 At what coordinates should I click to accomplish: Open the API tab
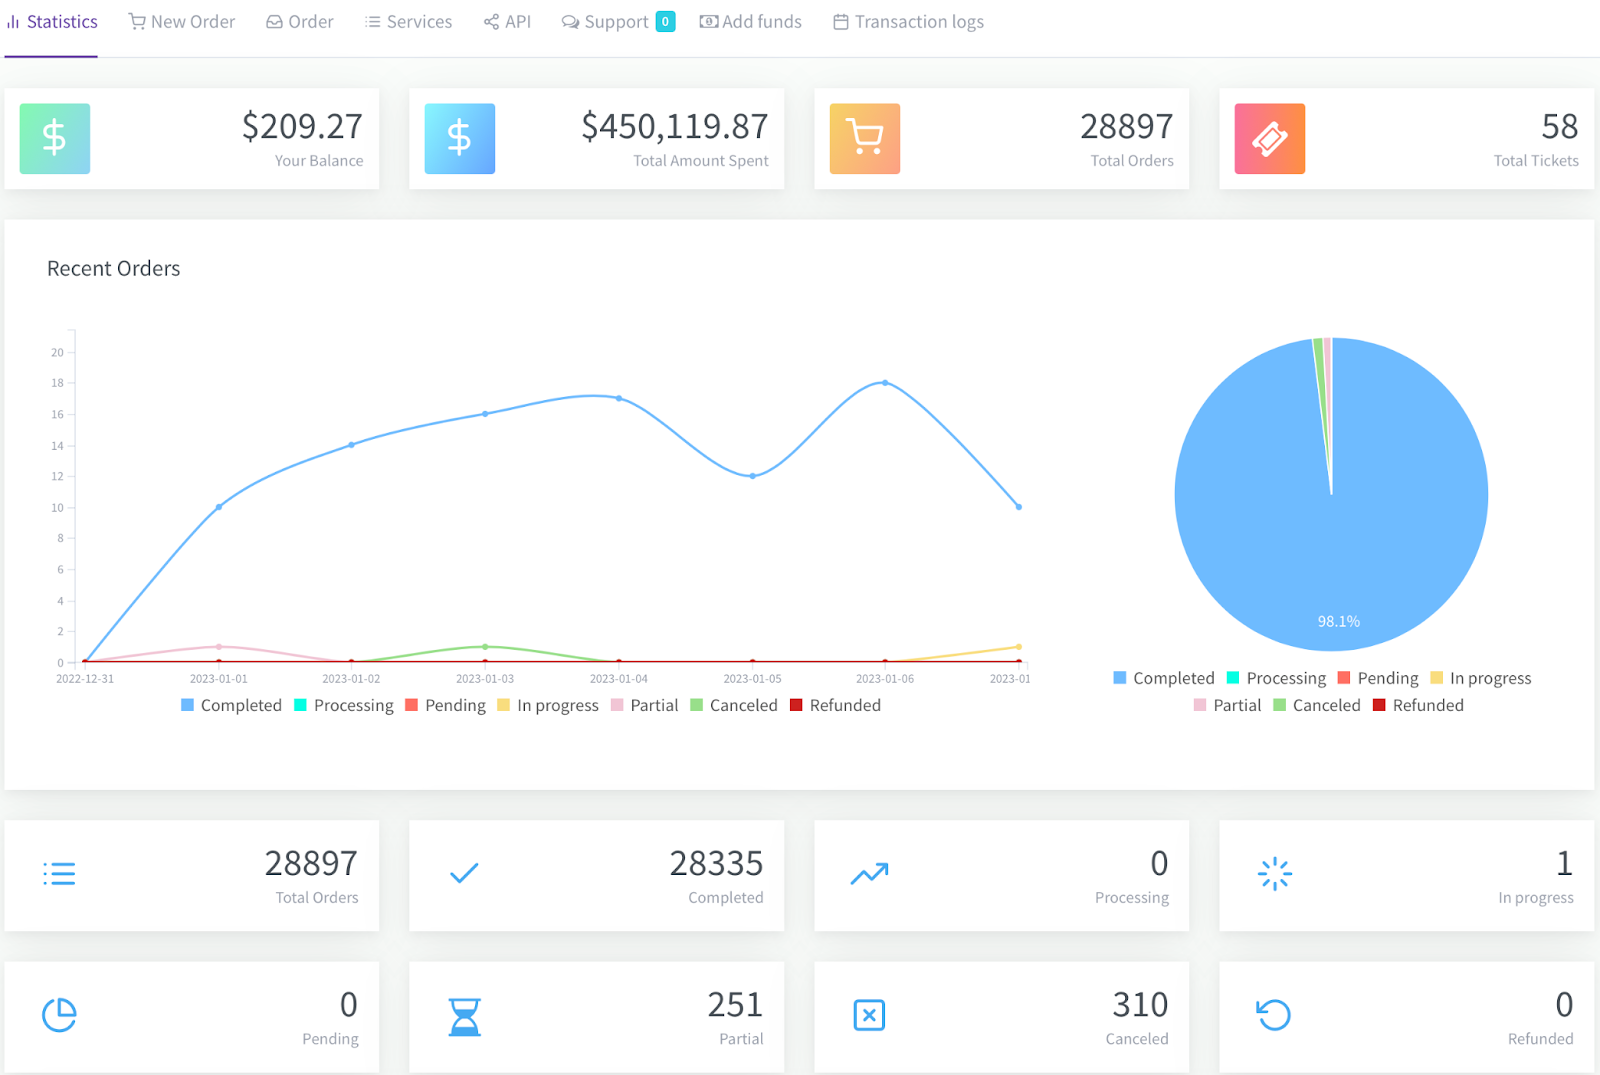[x=508, y=22]
